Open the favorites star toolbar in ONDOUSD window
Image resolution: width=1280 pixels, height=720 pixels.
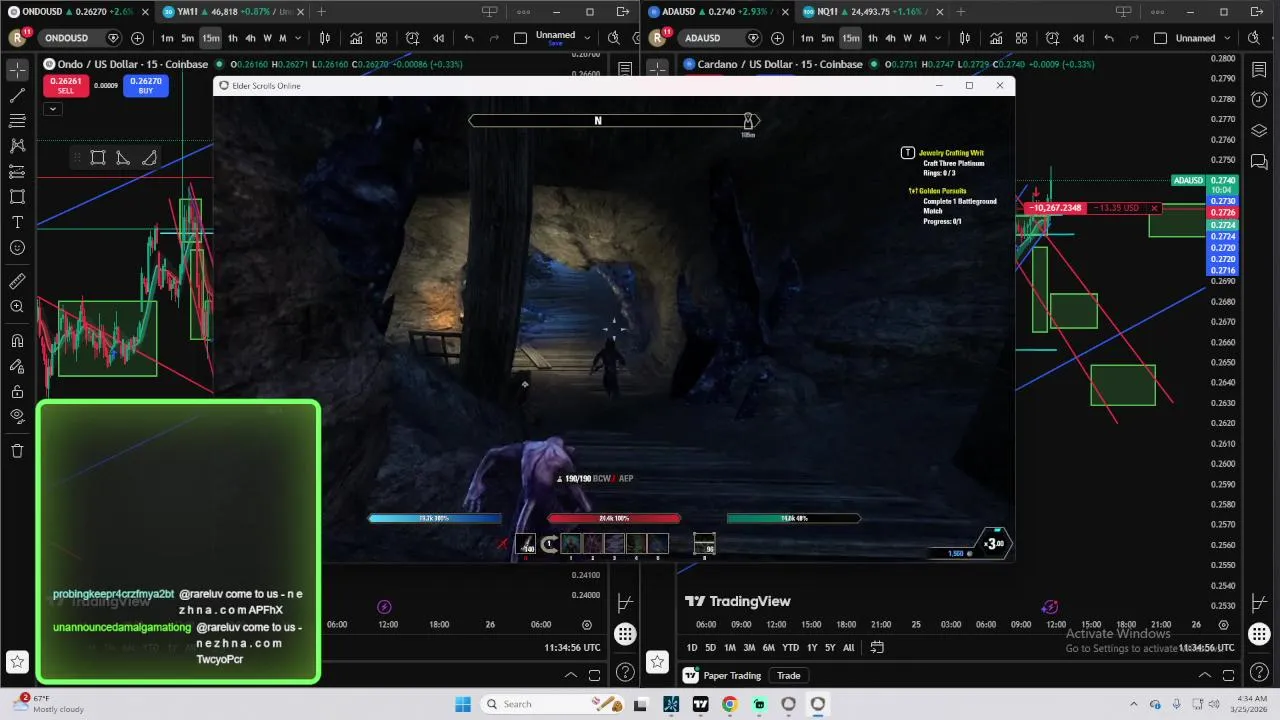[17, 661]
